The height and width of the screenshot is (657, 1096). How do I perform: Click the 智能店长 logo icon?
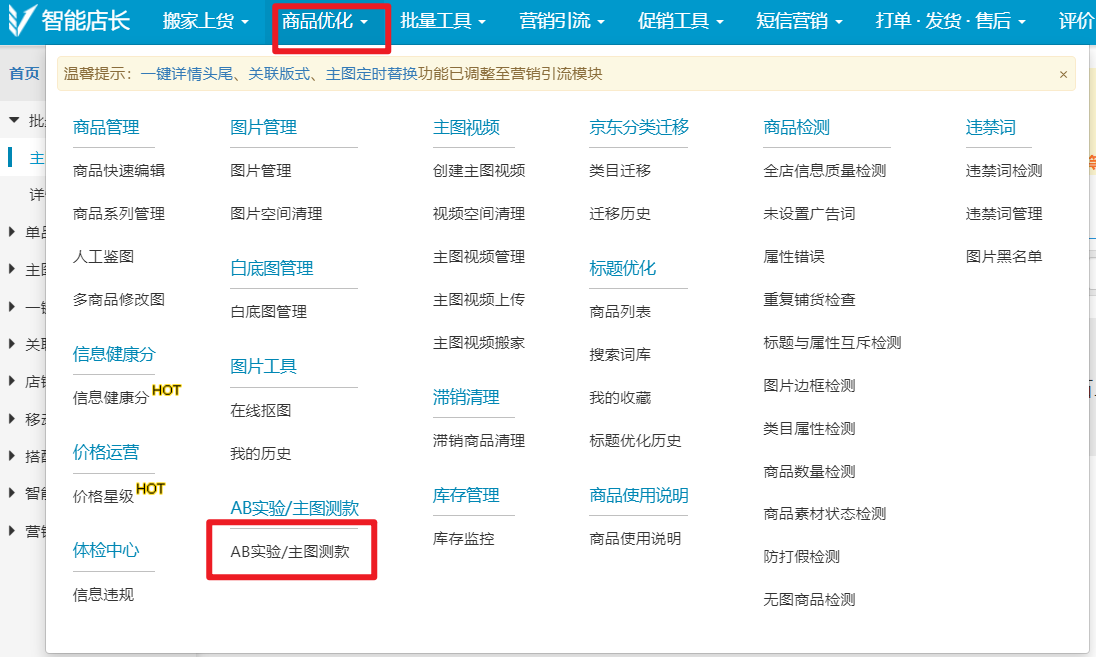pos(22,20)
